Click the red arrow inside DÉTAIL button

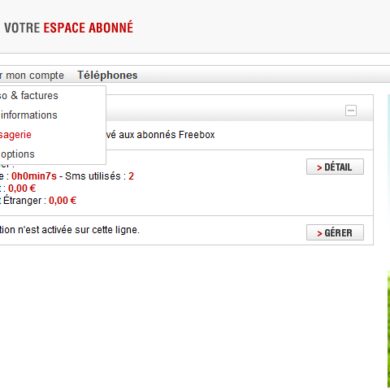coord(319,168)
